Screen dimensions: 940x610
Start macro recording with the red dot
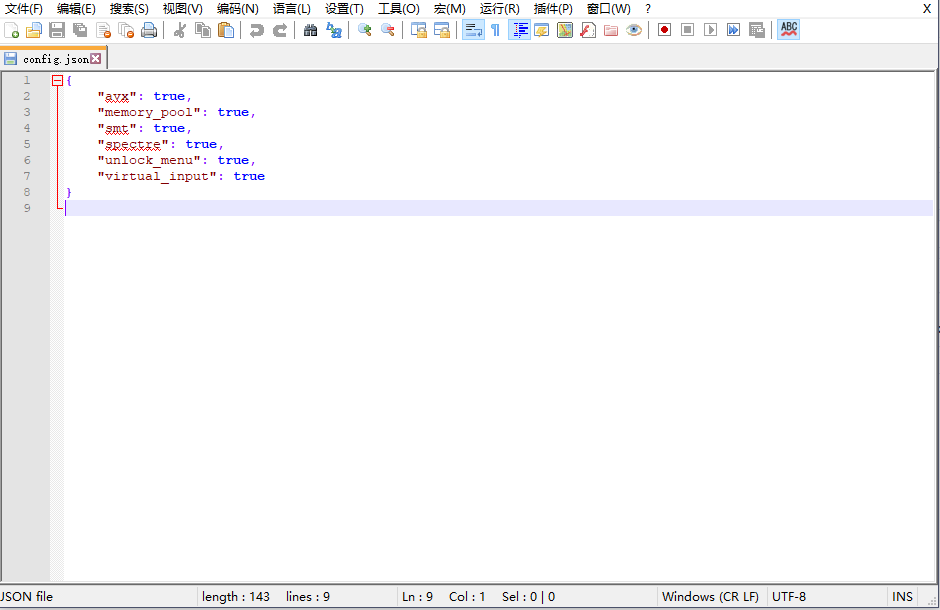pos(664,30)
